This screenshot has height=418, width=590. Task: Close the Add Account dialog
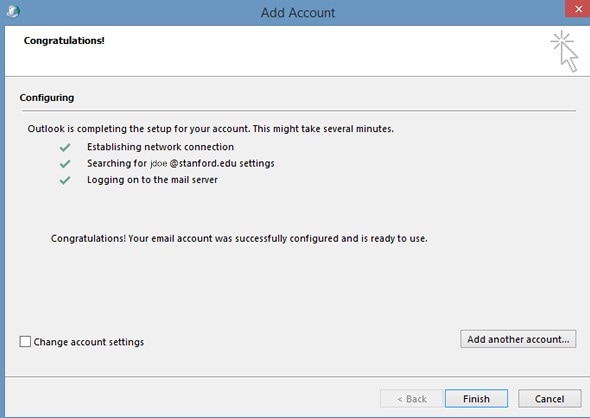point(578,9)
